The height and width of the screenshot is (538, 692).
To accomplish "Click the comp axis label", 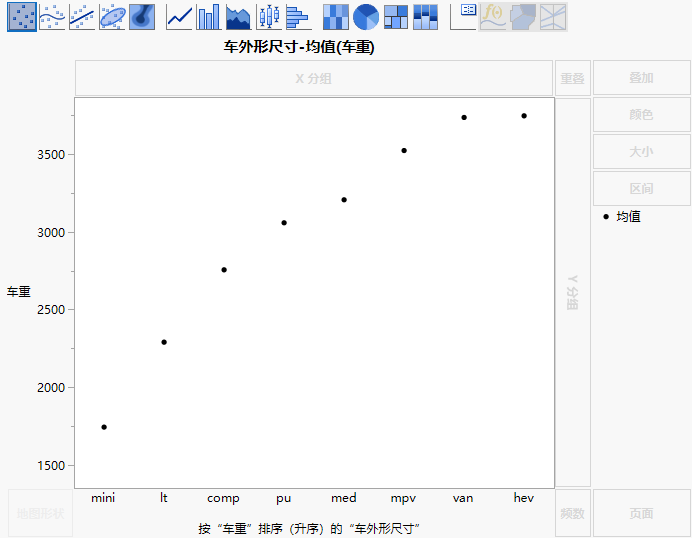I will click(223, 499).
